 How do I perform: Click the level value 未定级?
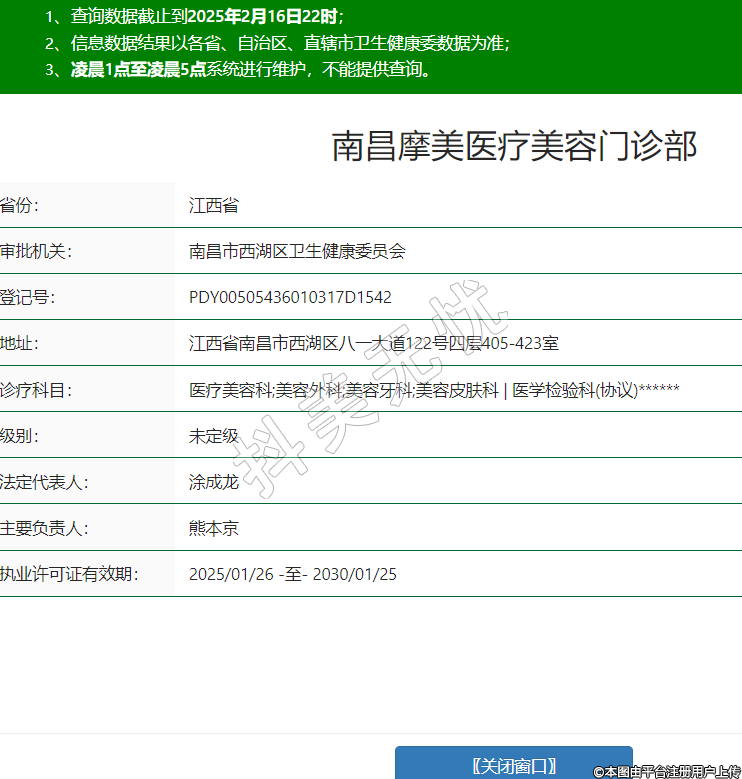click(214, 435)
